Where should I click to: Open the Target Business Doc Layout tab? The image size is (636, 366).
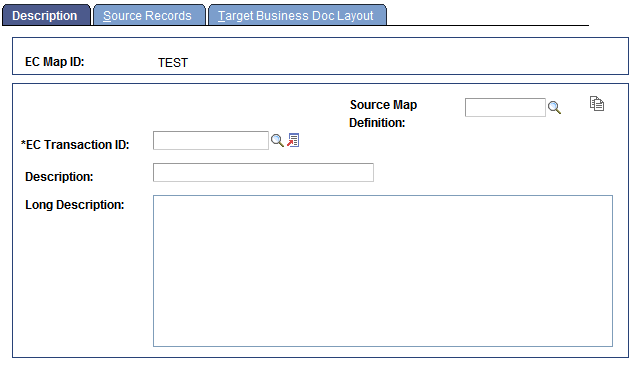[297, 15]
